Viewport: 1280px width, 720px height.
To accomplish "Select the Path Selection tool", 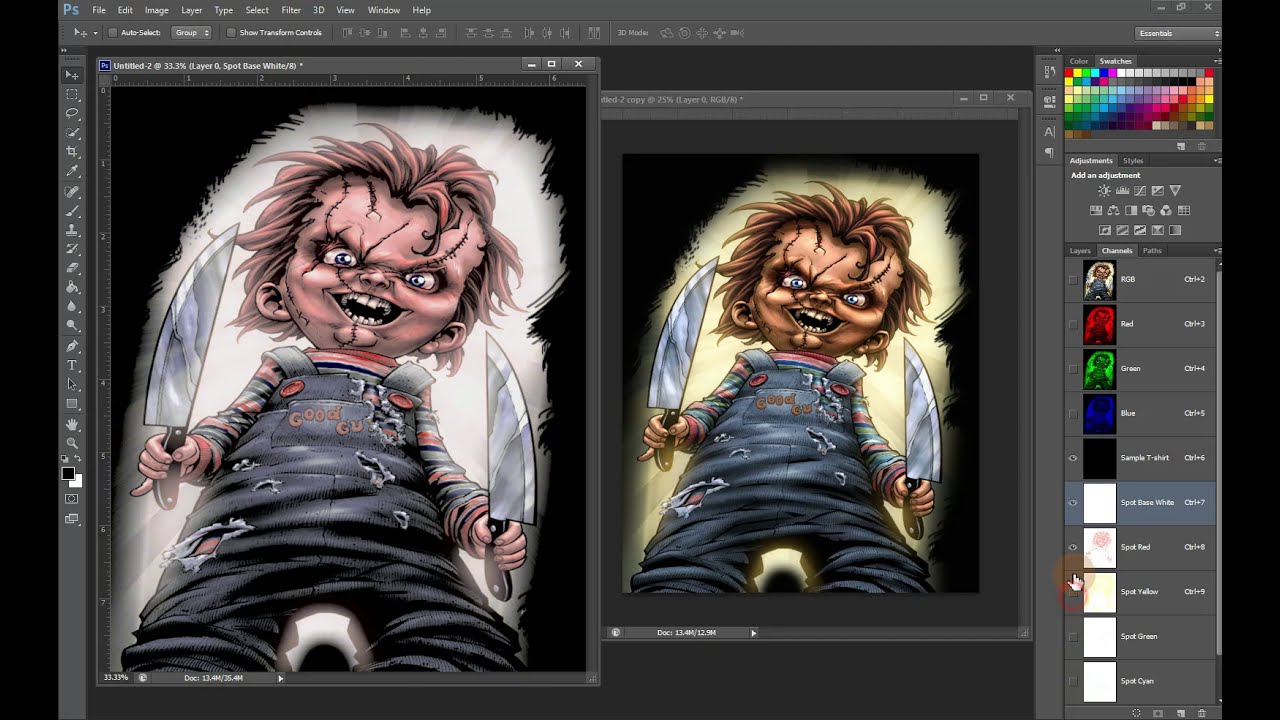I will coord(72,385).
